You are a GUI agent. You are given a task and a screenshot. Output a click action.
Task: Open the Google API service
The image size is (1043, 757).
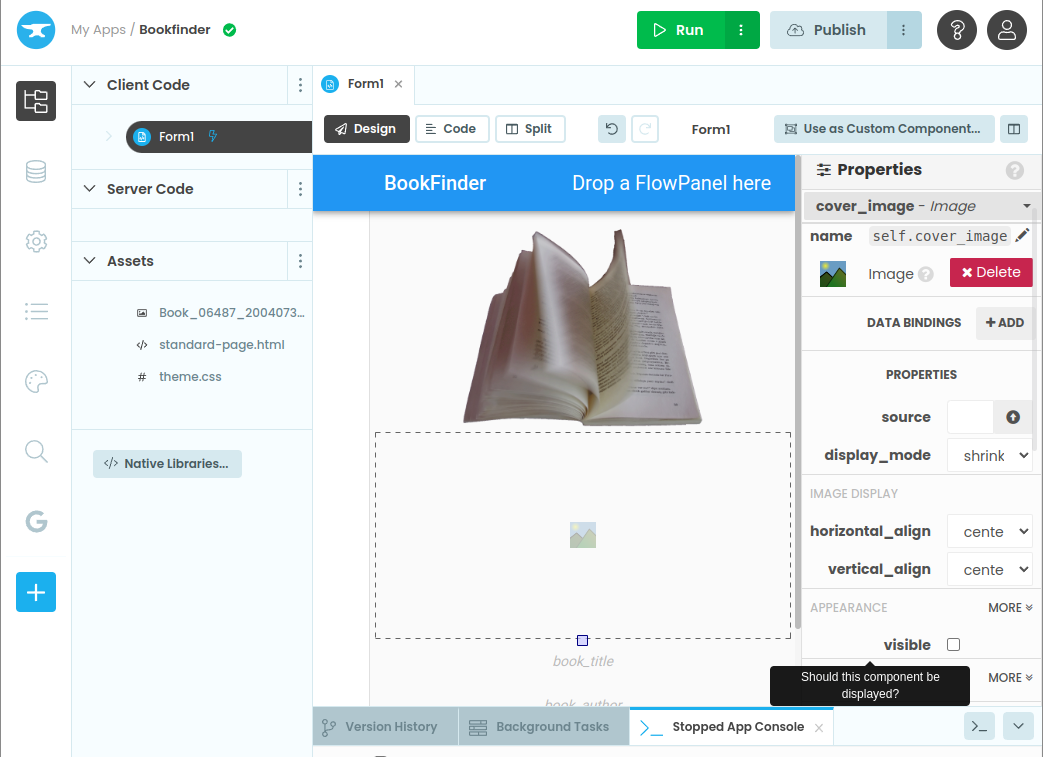[x=36, y=521]
